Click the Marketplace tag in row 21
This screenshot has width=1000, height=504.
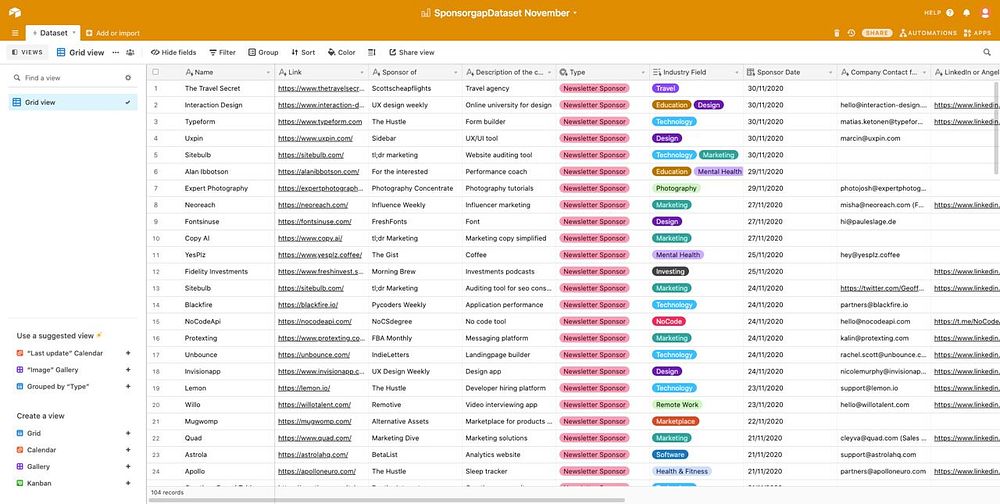click(675, 421)
